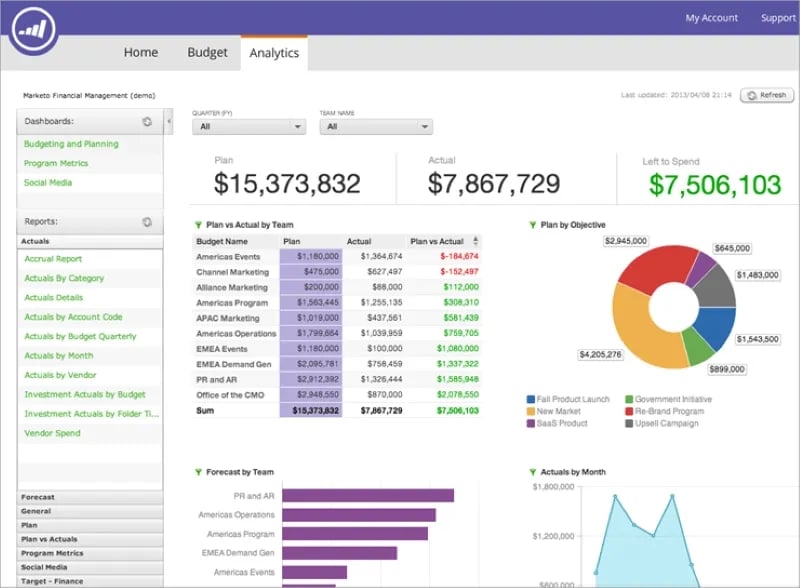The width and height of the screenshot is (800, 588).
Task: Switch to the Budget tab
Action: tap(206, 52)
